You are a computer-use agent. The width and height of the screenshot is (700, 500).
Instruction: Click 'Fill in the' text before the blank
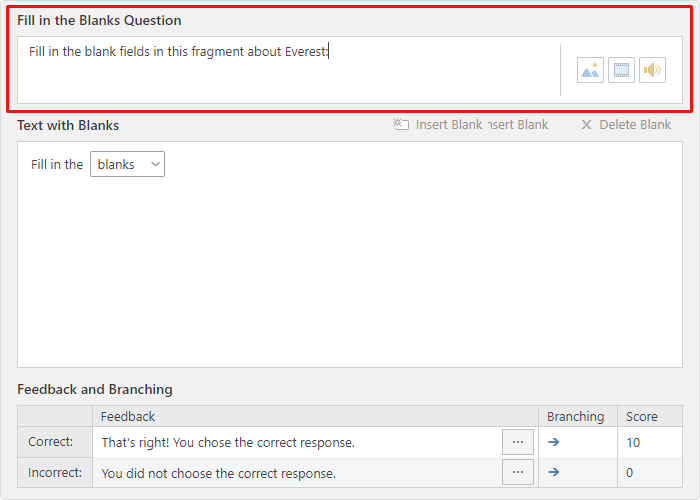tap(57, 164)
